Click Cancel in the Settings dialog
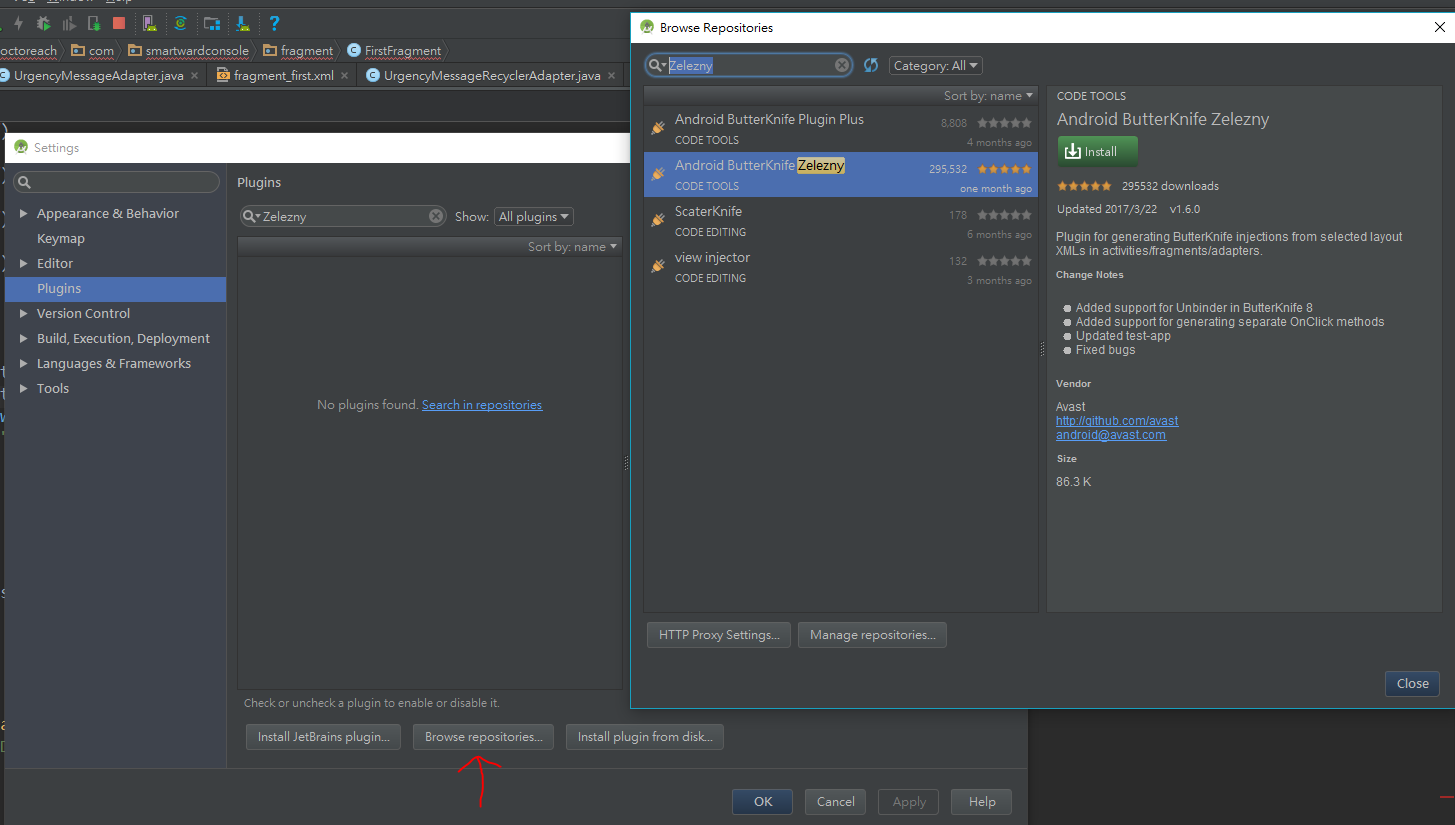Screen dimensions: 1455x825 click(836, 801)
